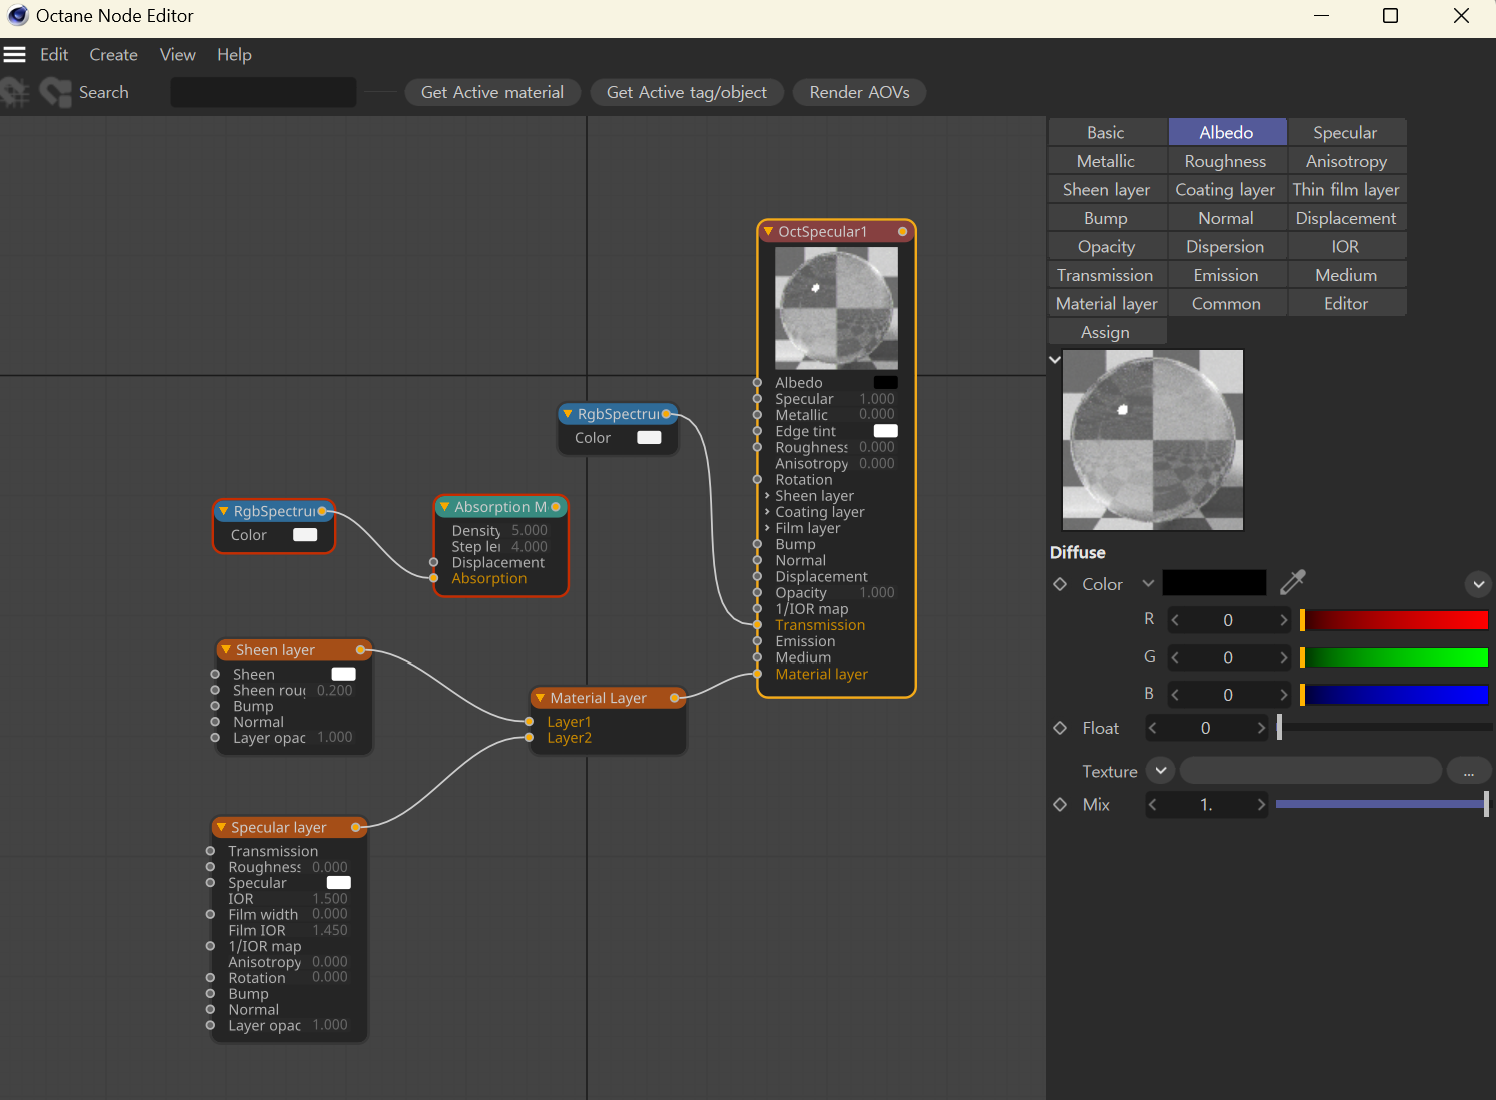This screenshot has height=1100, width=1496.
Task: Open the hamburger menu icon
Action: 14,54
